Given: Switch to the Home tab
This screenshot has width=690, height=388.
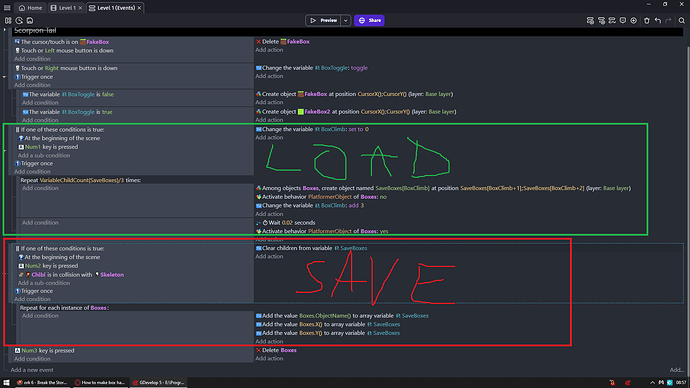Looking at the screenshot, I should tap(30, 8).
